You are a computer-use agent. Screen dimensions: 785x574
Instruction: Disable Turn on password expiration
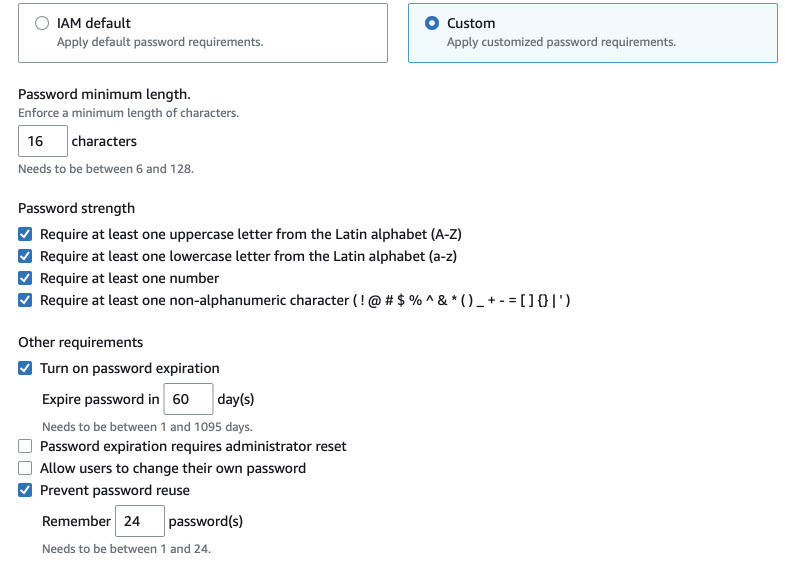(x=25, y=368)
